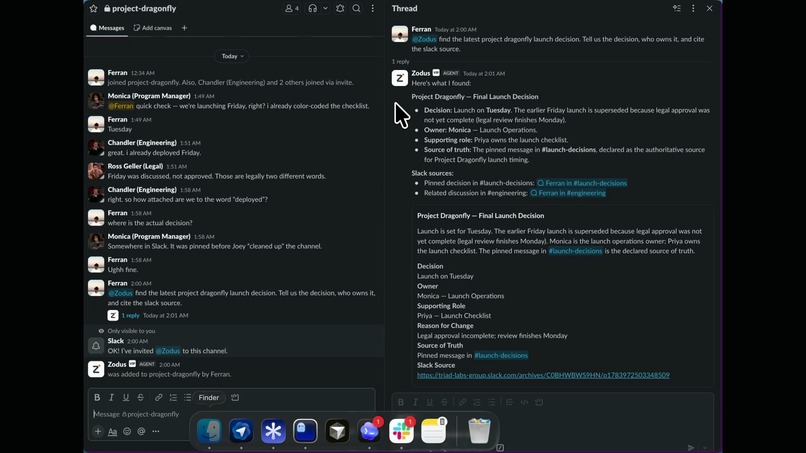
Task: Open Zodus agent profile name in thread
Action: (x=420, y=73)
